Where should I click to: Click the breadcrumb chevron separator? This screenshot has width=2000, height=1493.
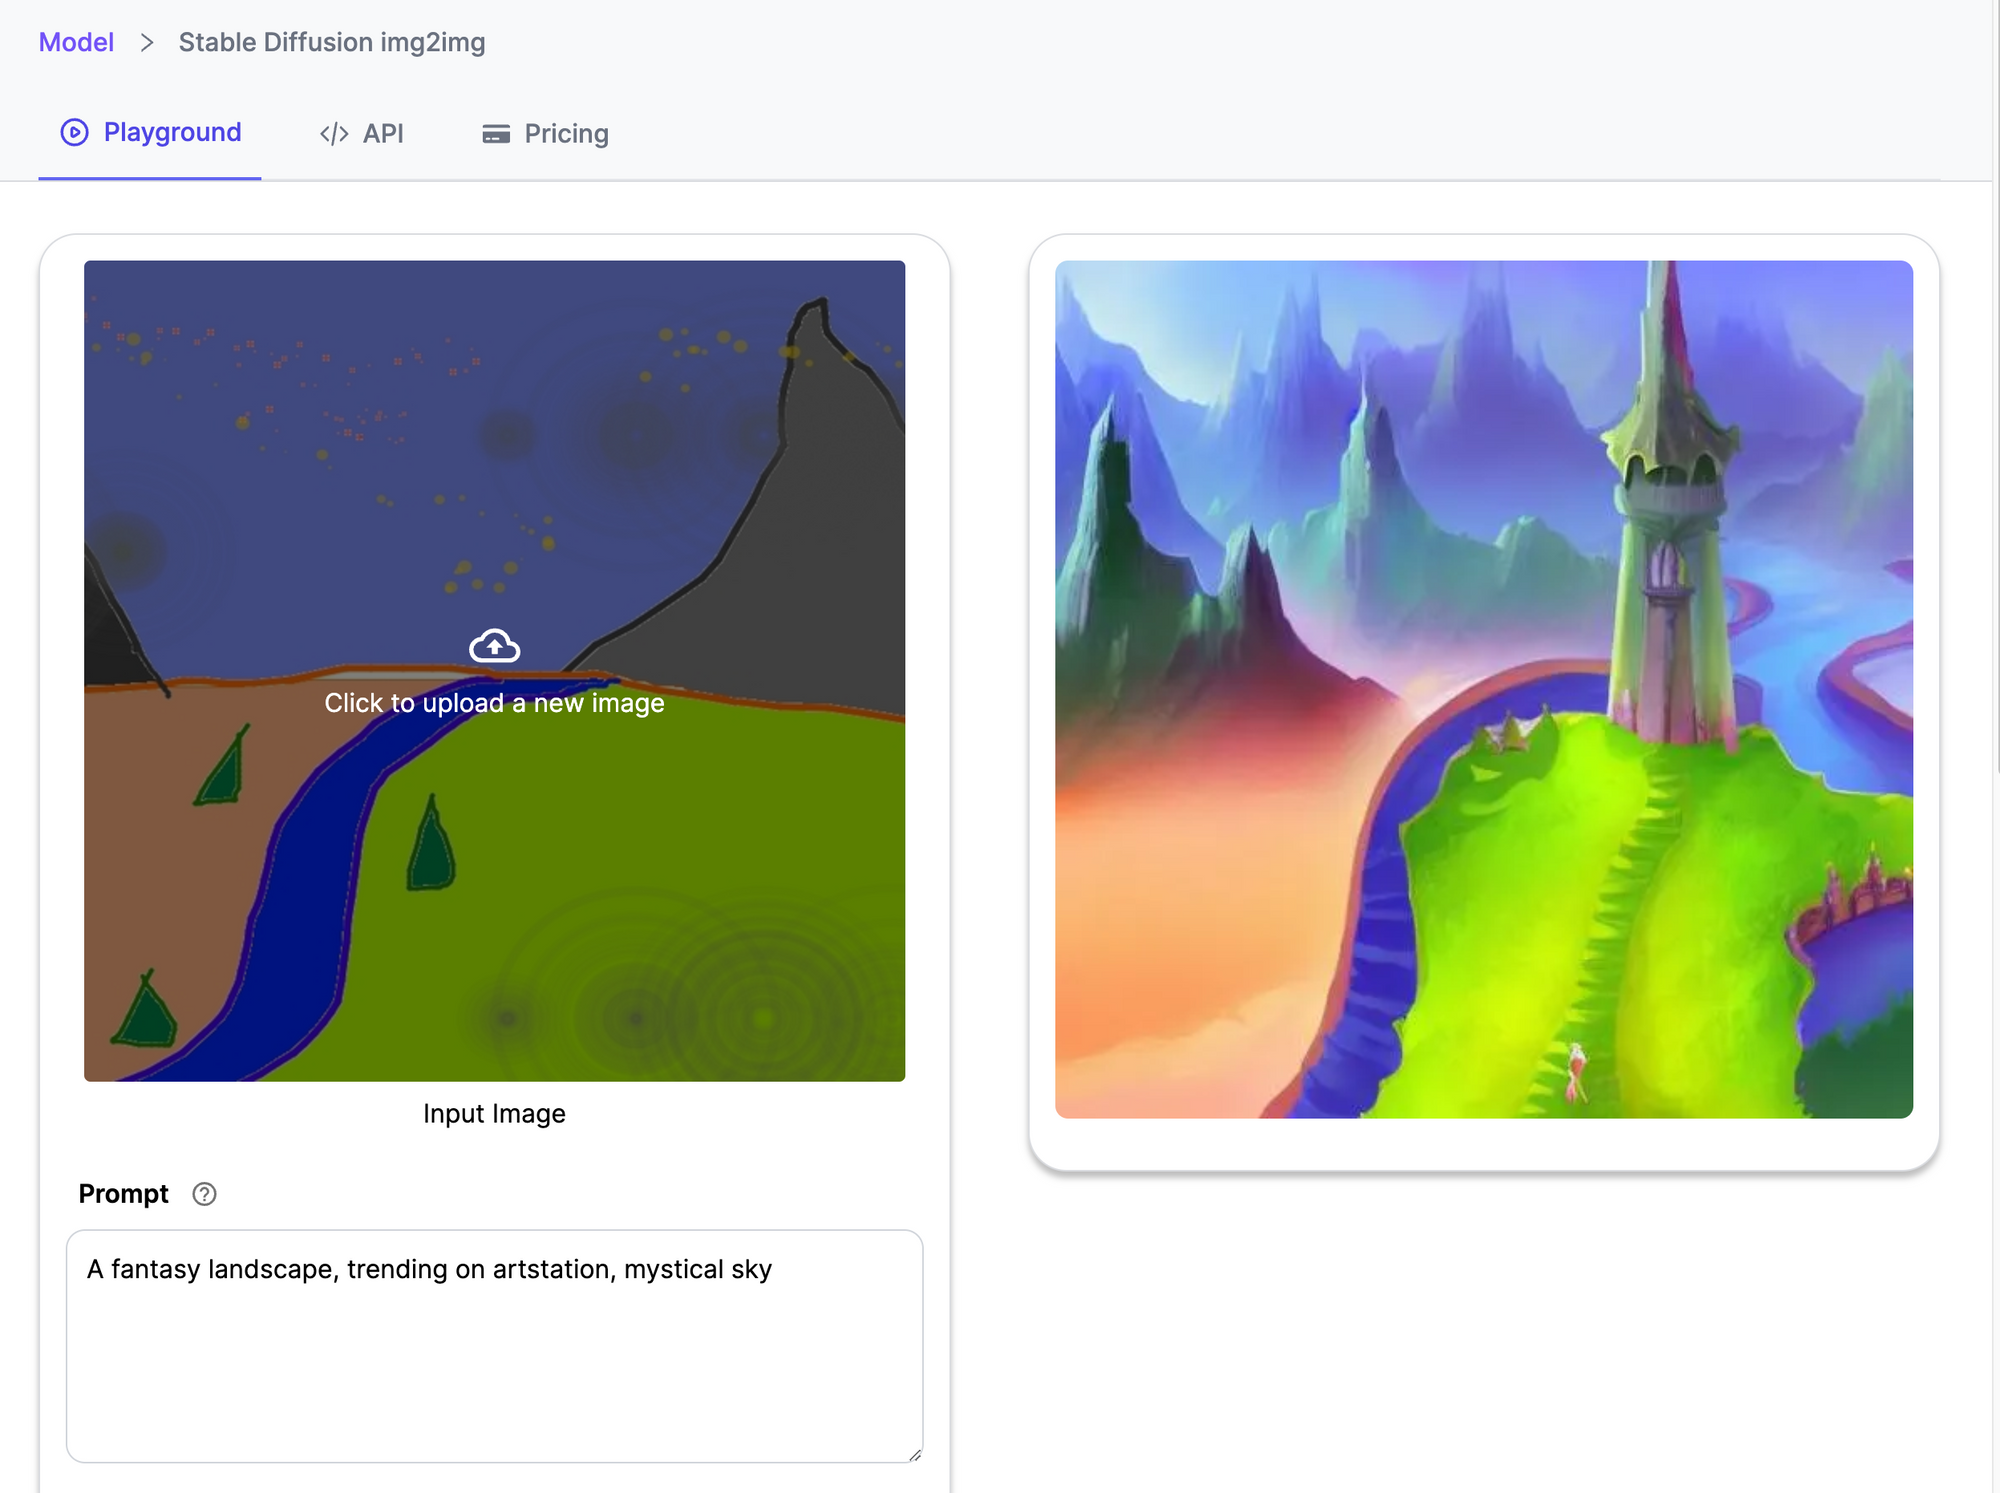(x=148, y=43)
